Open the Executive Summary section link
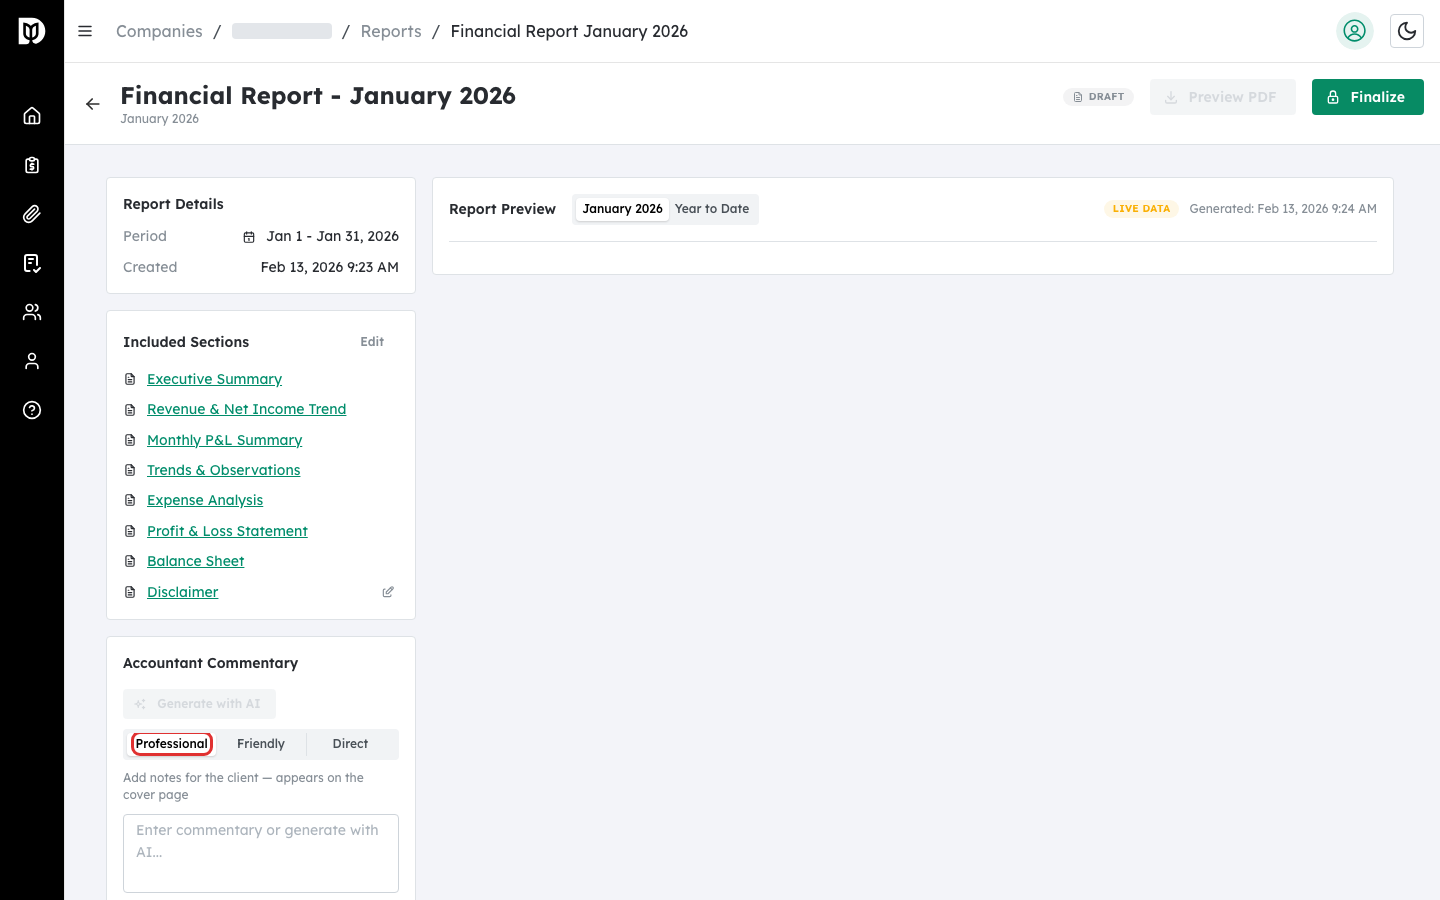Image resolution: width=1440 pixels, height=900 pixels. [214, 379]
